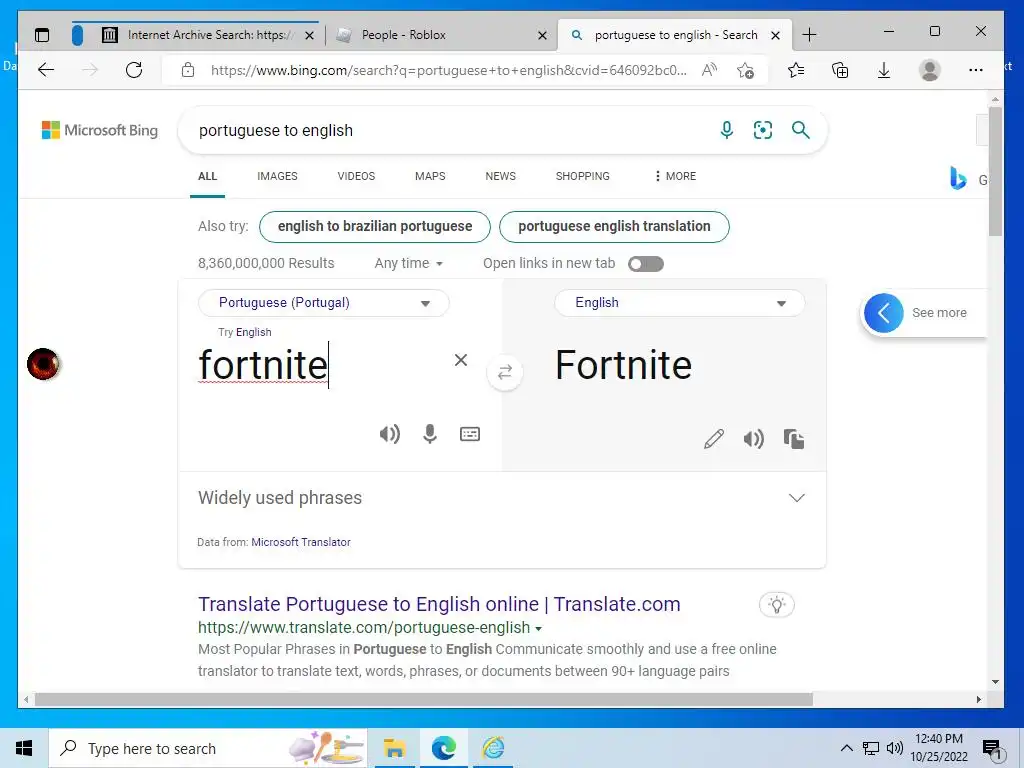Viewport: 1024px width, 768px height.
Task: Click the user profile avatar icon
Action: [x=929, y=70]
